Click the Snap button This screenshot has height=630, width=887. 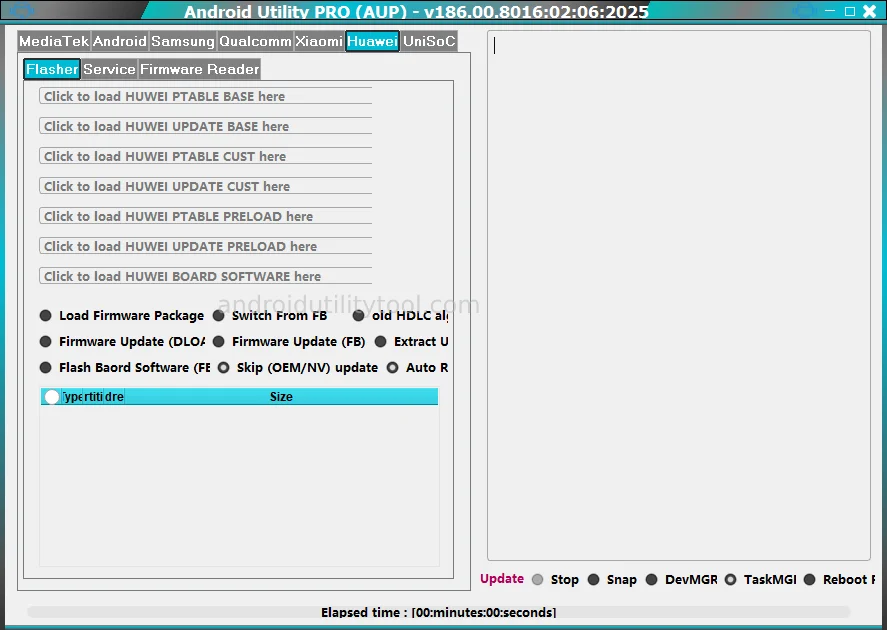(612, 580)
